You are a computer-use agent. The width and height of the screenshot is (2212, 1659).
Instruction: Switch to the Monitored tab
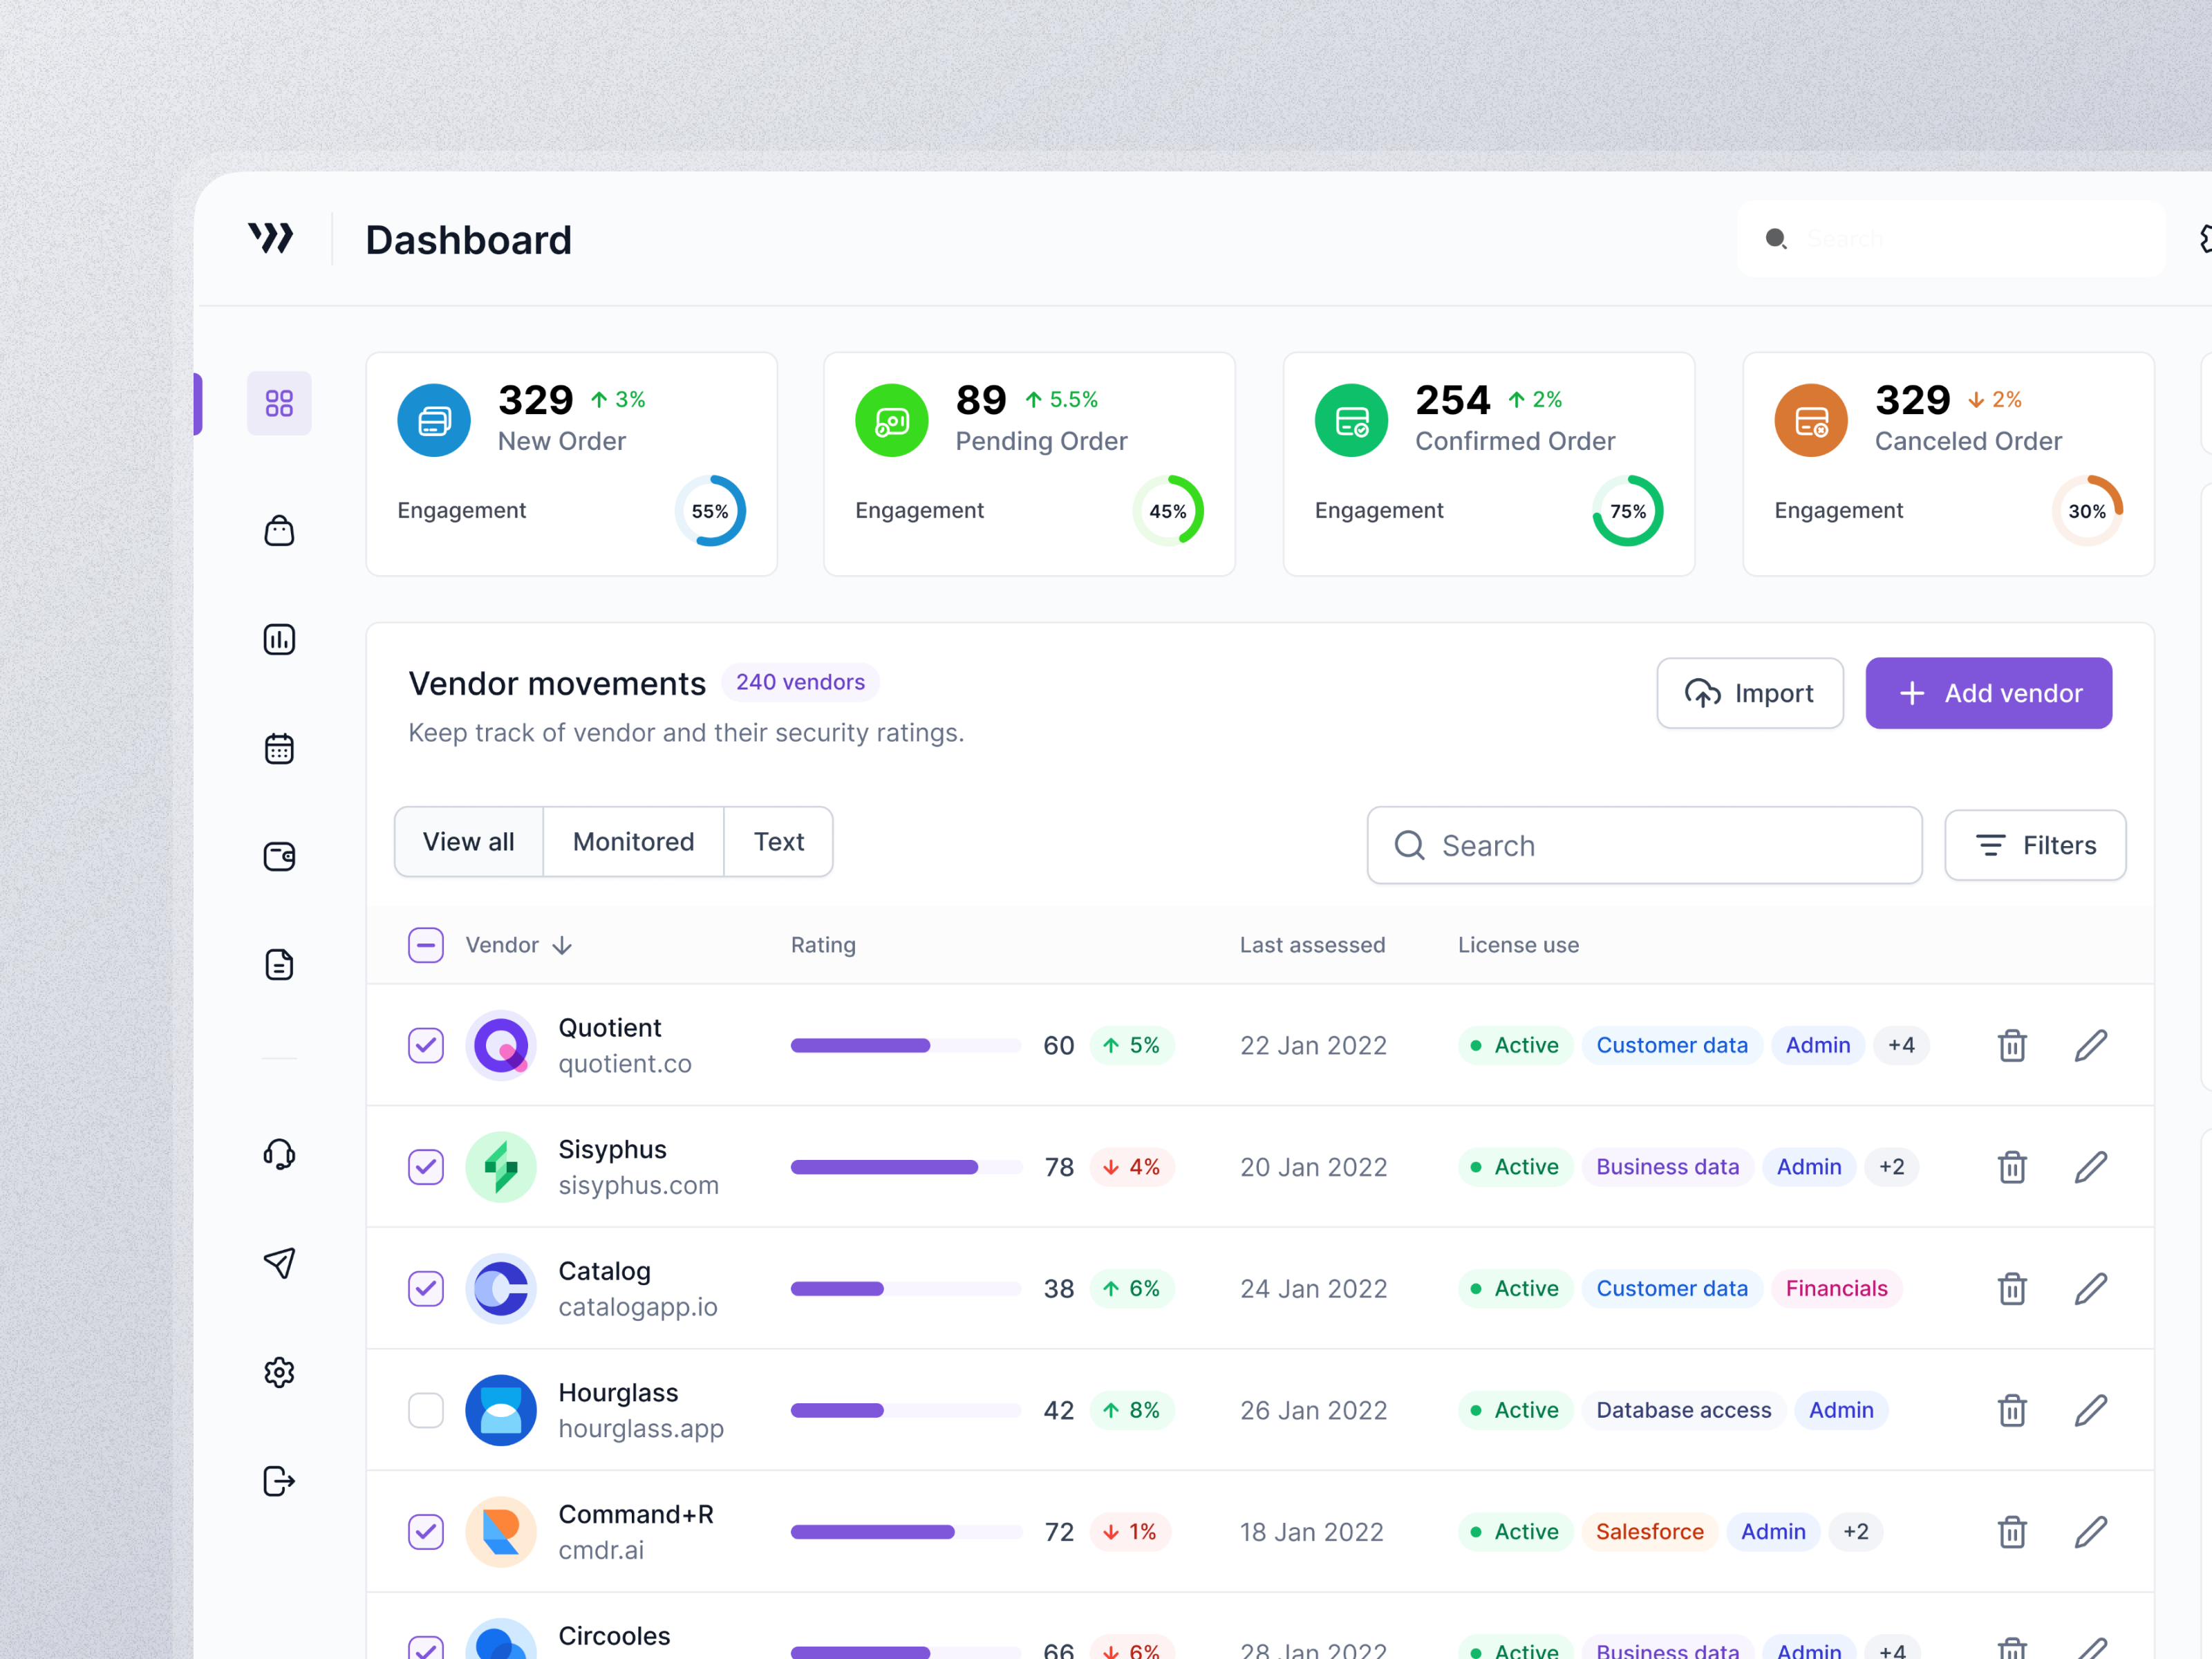click(633, 841)
